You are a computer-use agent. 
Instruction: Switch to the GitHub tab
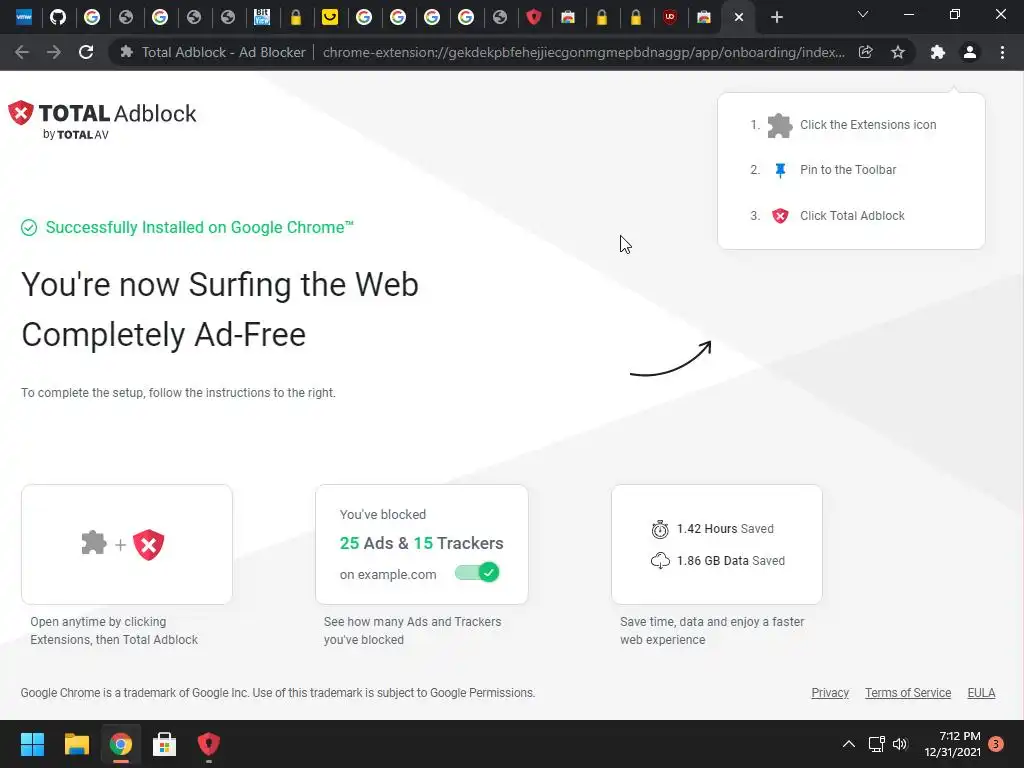58,18
